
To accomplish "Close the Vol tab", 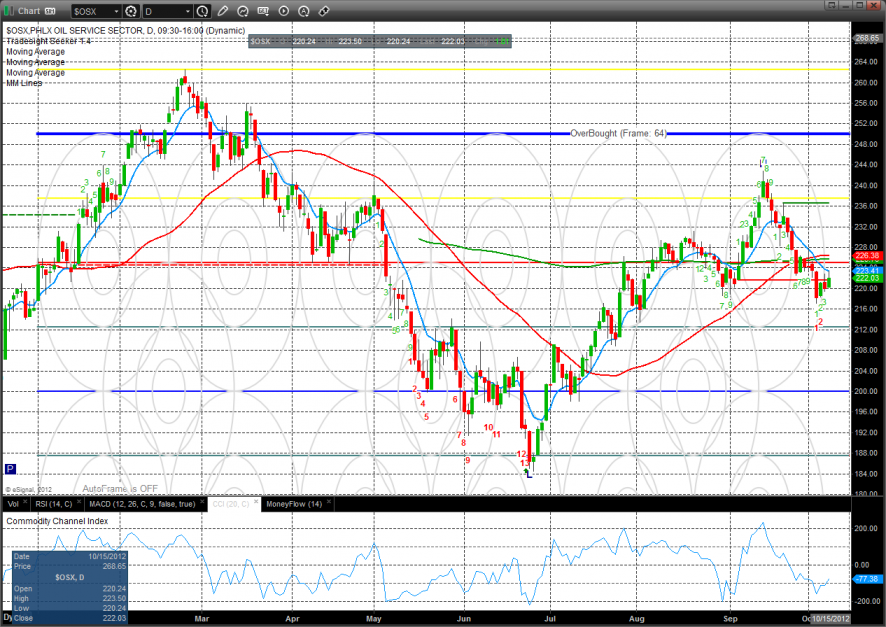I will 25,502.
